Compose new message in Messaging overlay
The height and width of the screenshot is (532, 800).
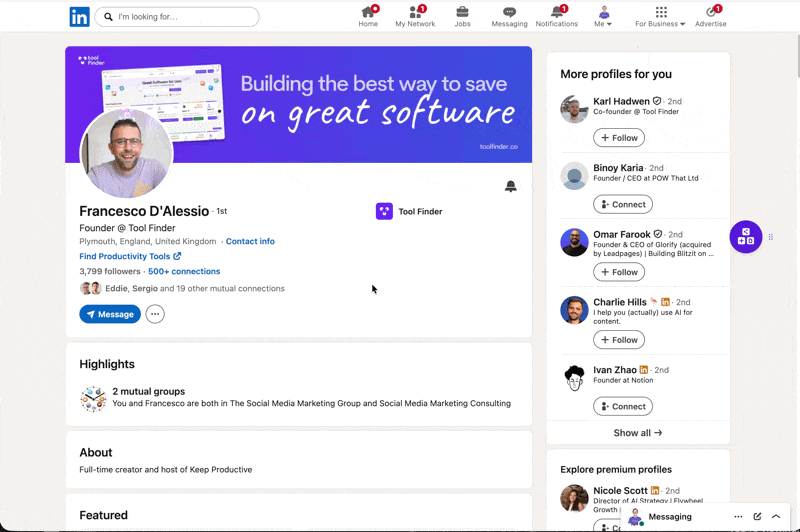(757, 517)
